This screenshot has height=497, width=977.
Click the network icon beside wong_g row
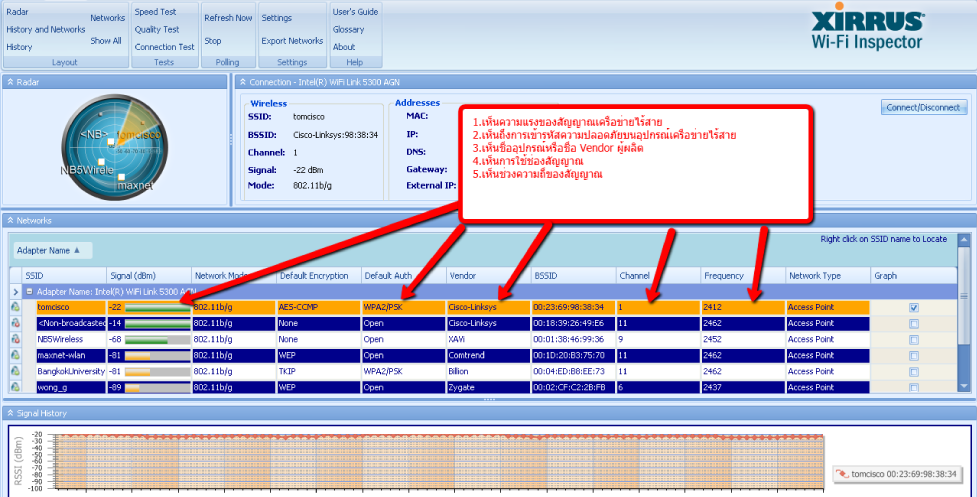click(15, 386)
